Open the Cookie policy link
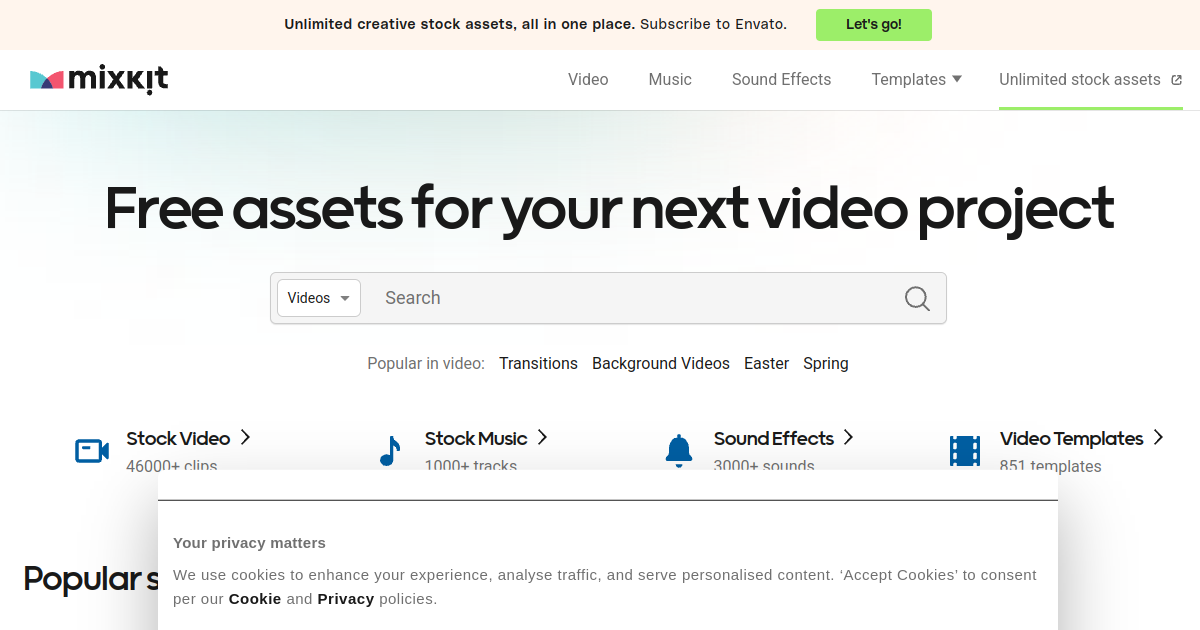The width and height of the screenshot is (1200, 630). pyautogui.click(x=254, y=599)
